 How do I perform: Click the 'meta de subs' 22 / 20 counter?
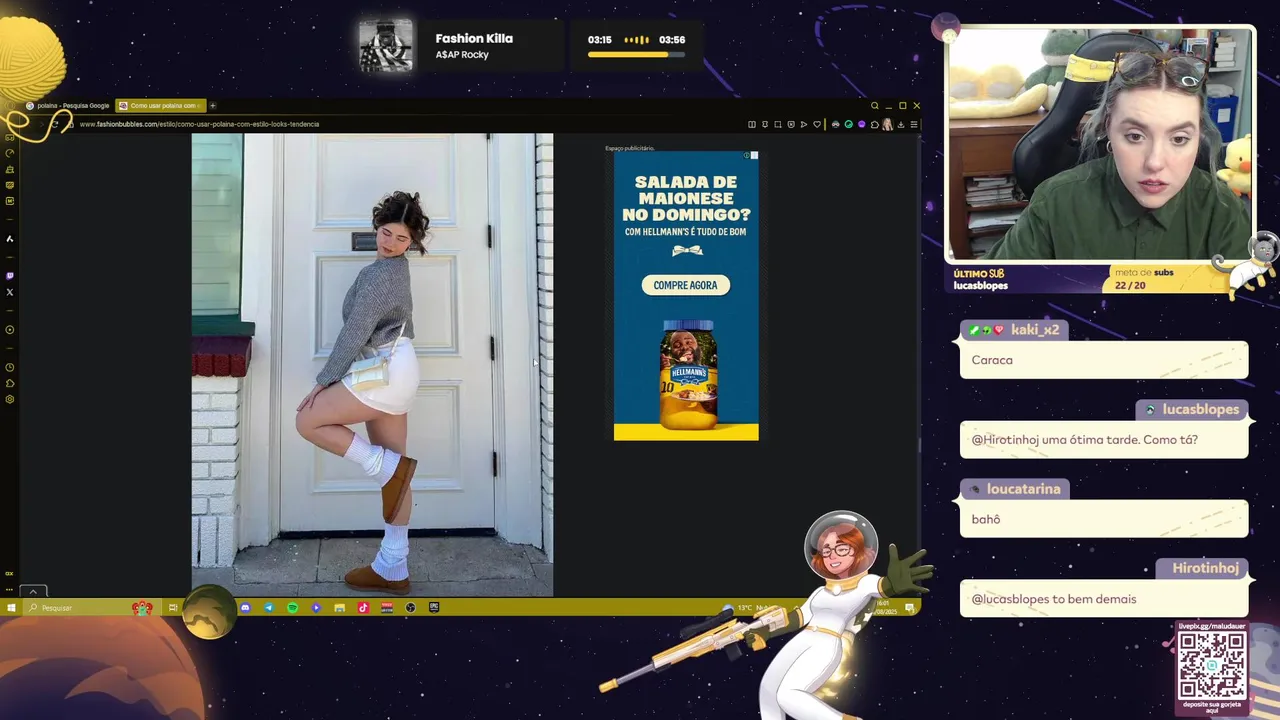point(1145,279)
